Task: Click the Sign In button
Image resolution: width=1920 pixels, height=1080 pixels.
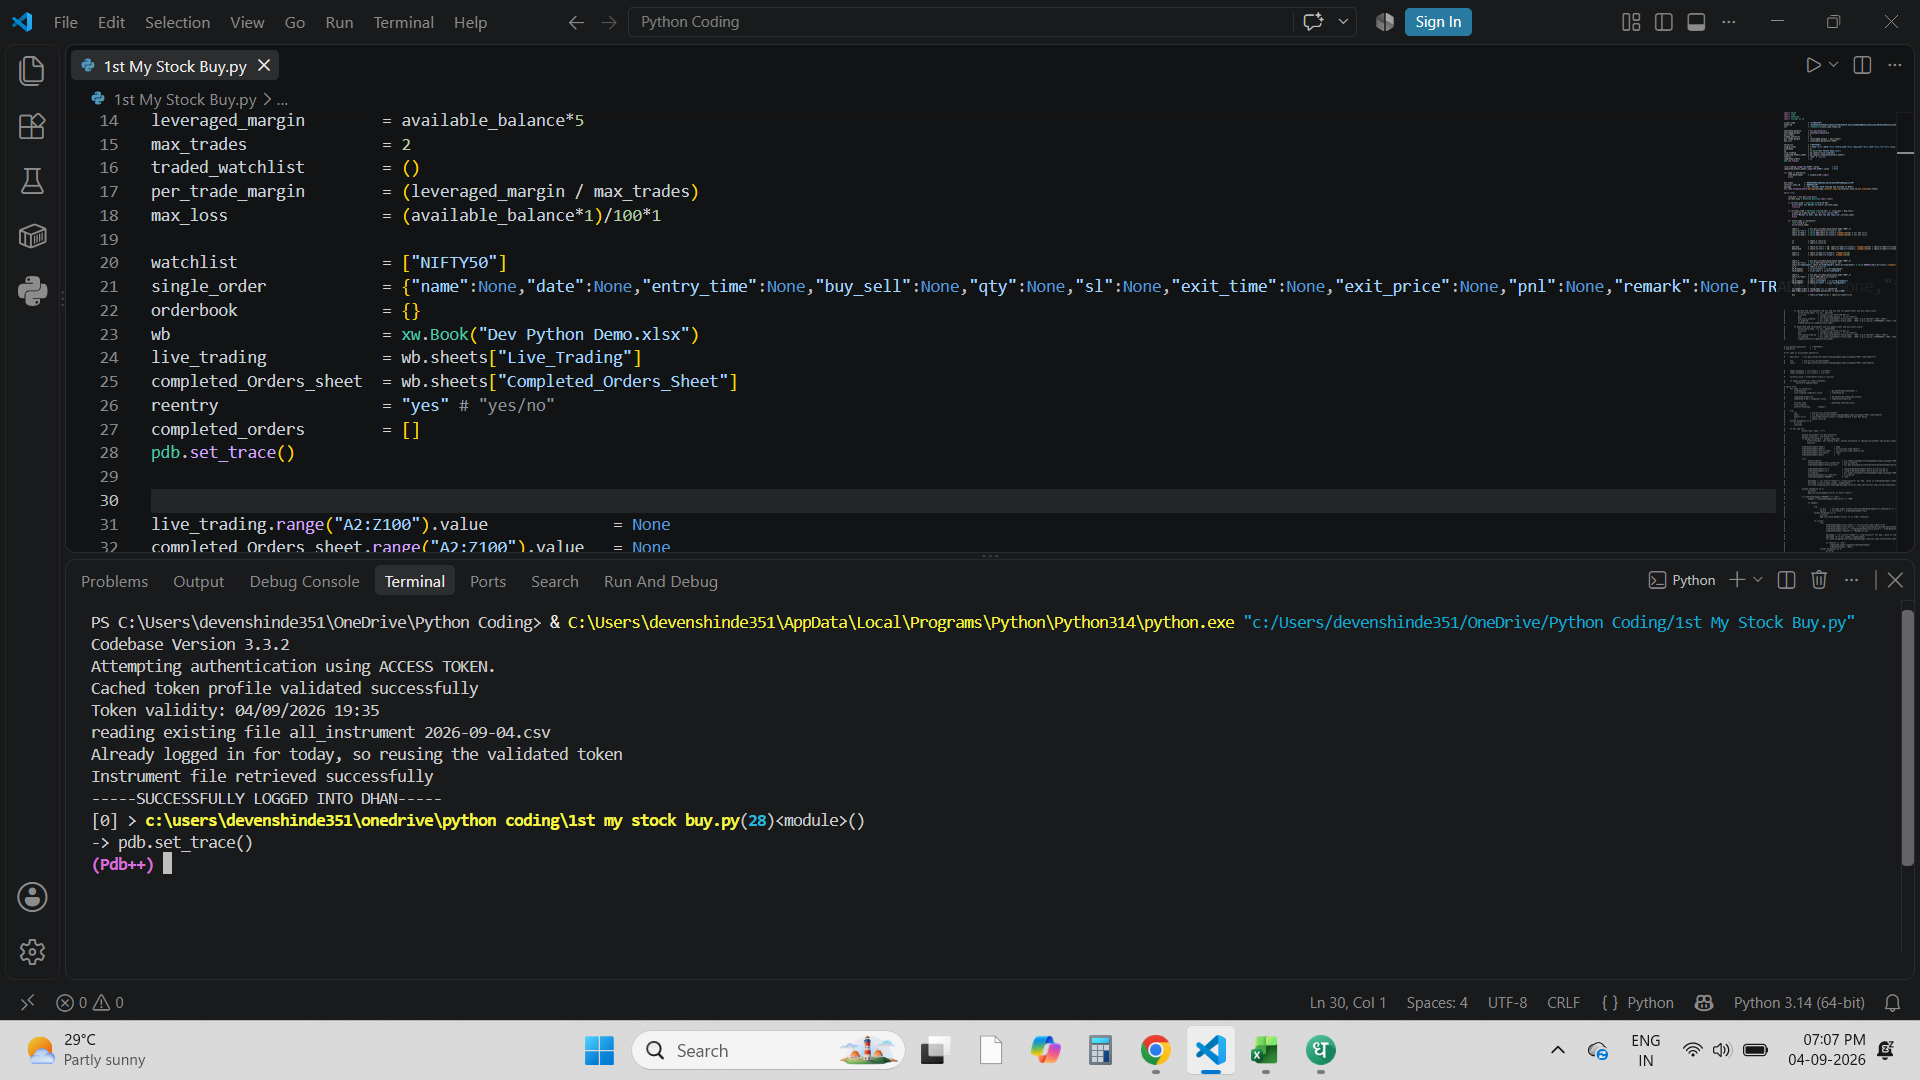Action: click(x=1438, y=22)
